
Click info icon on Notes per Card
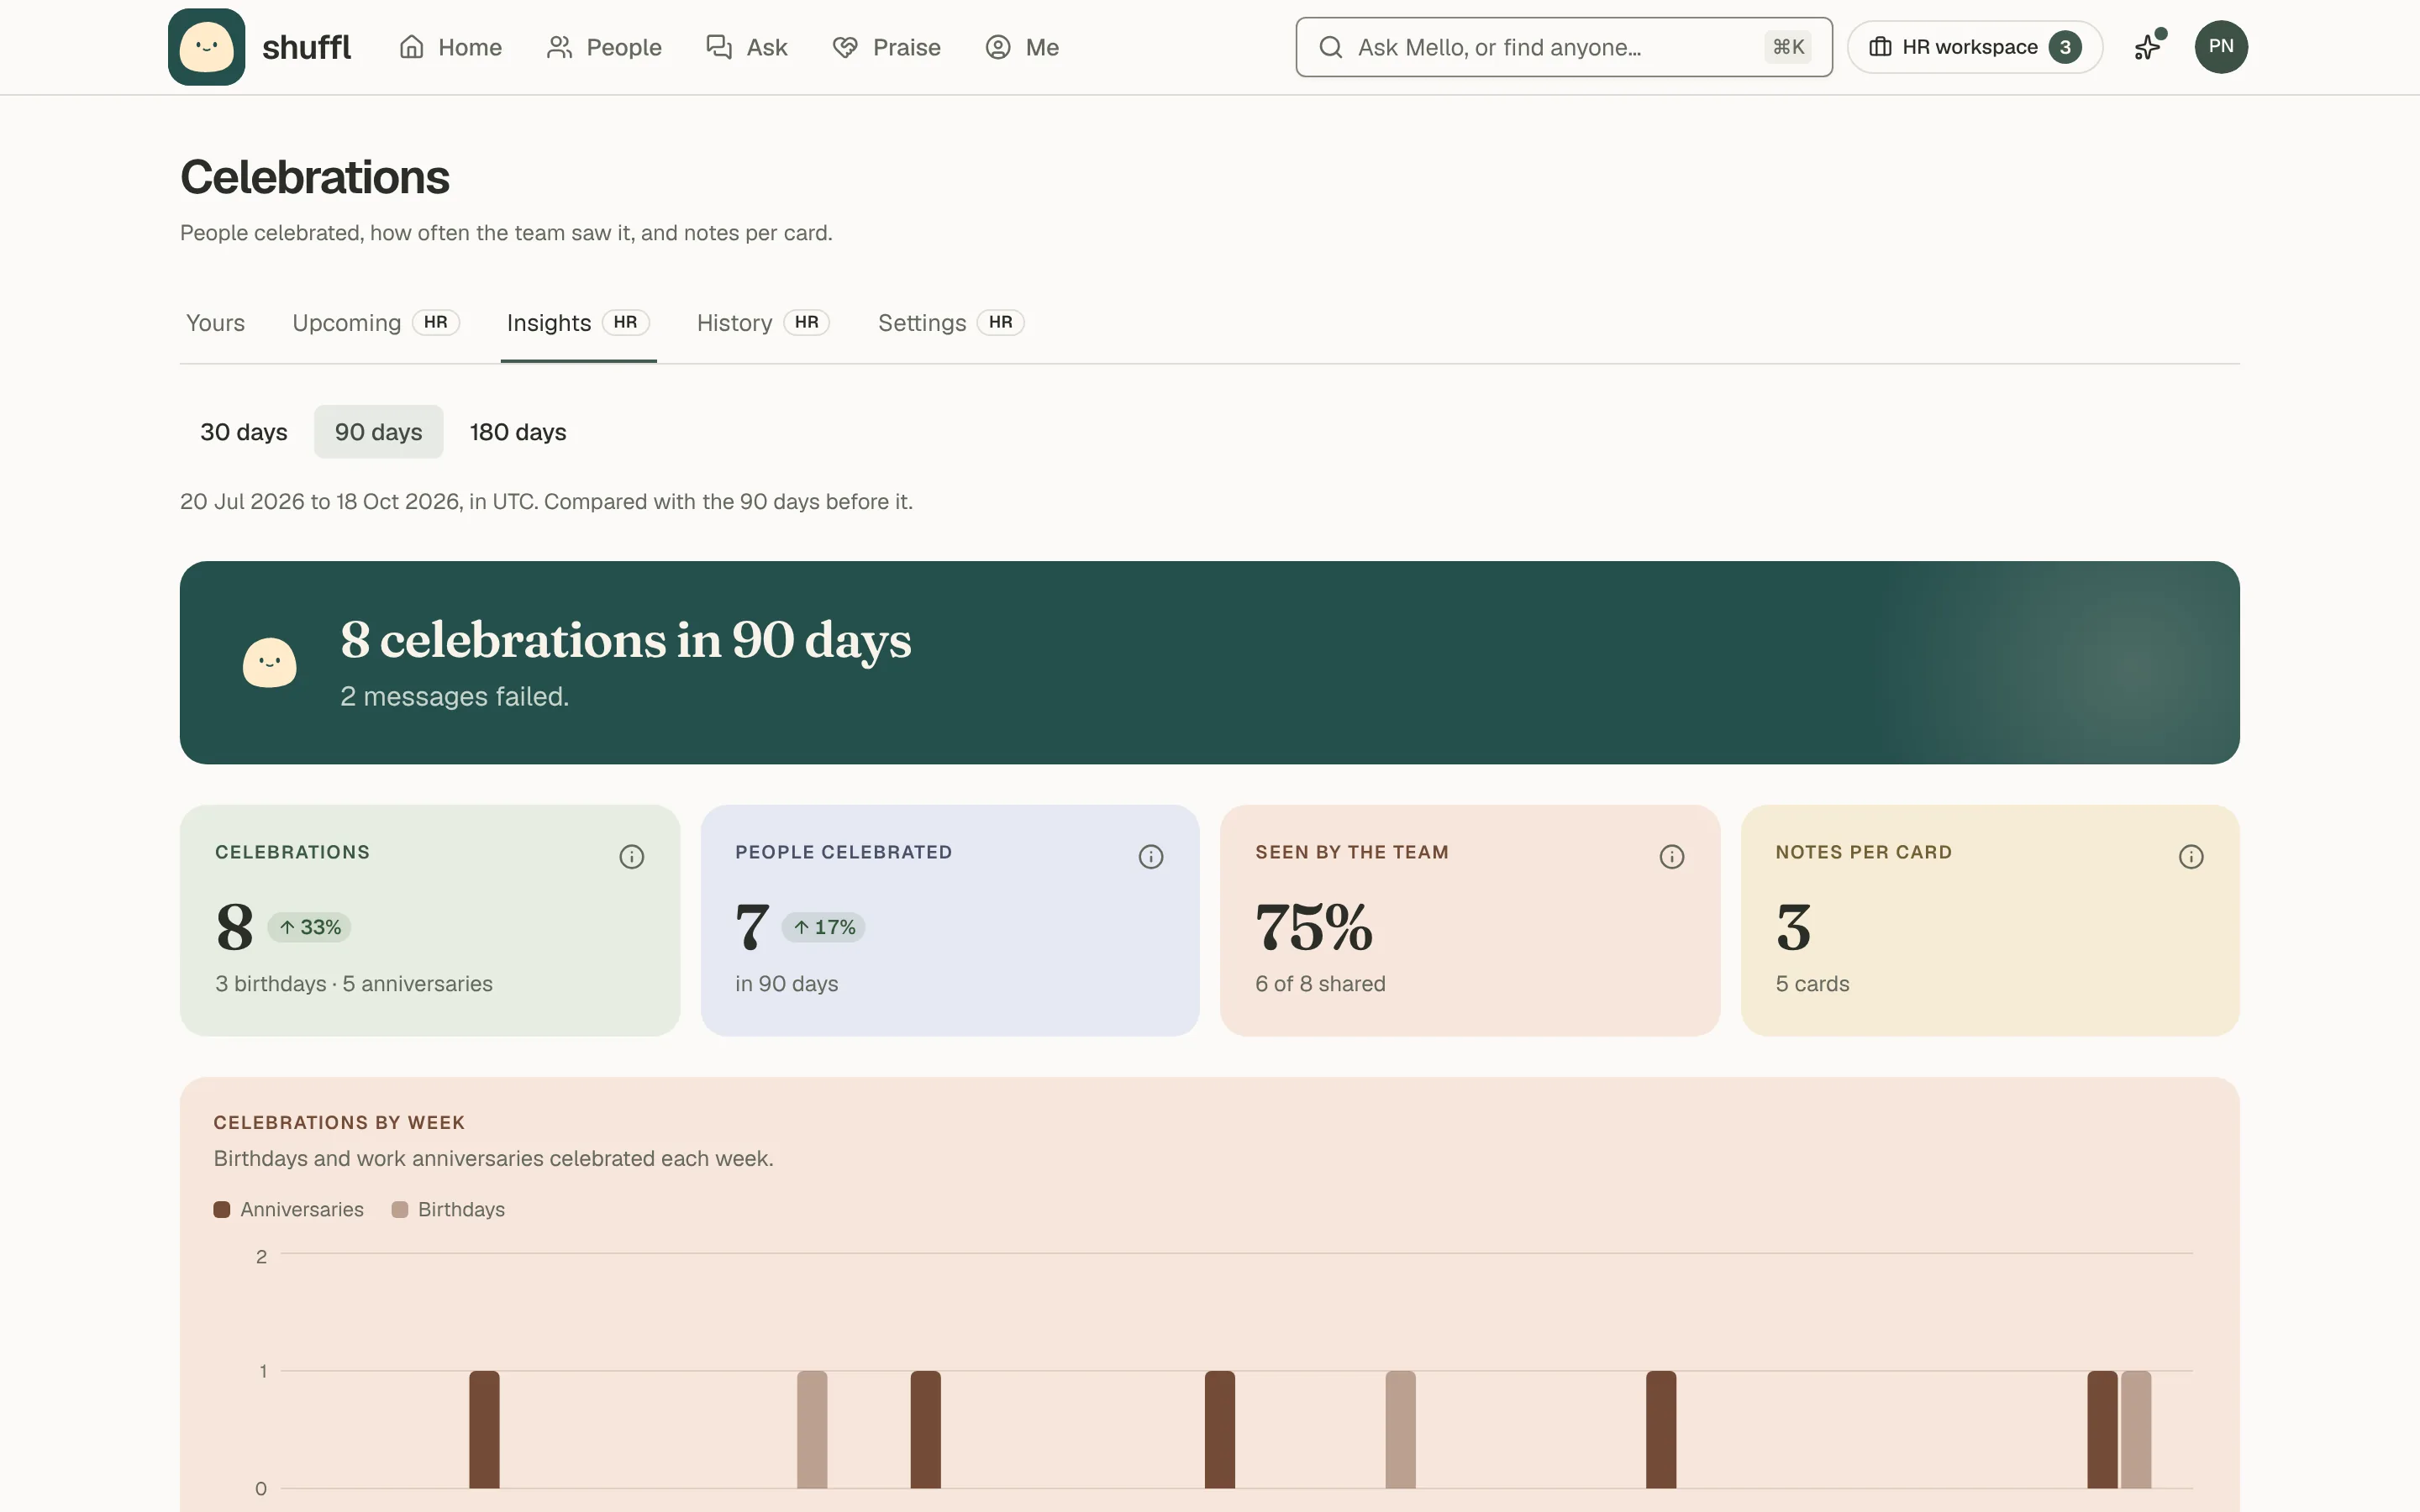(x=2191, y=857)
